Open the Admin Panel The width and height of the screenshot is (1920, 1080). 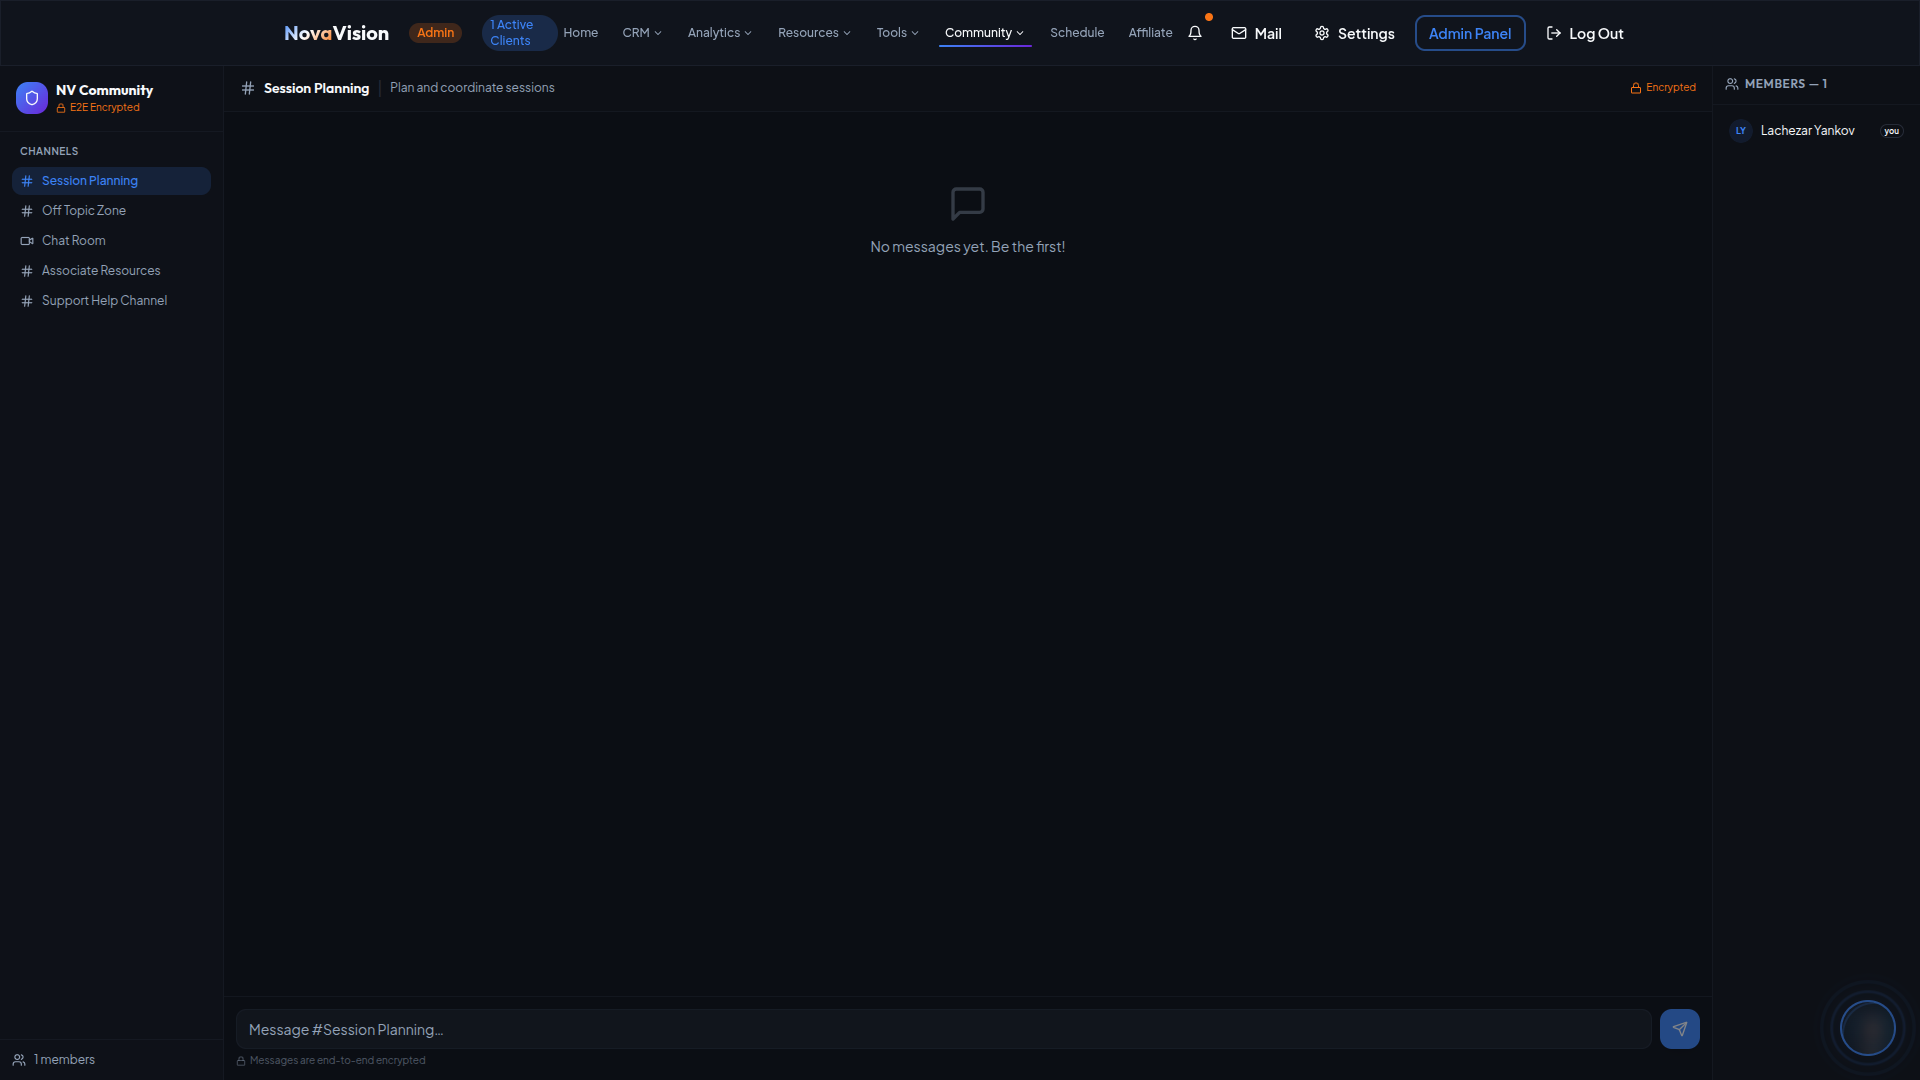[1469, 33]
